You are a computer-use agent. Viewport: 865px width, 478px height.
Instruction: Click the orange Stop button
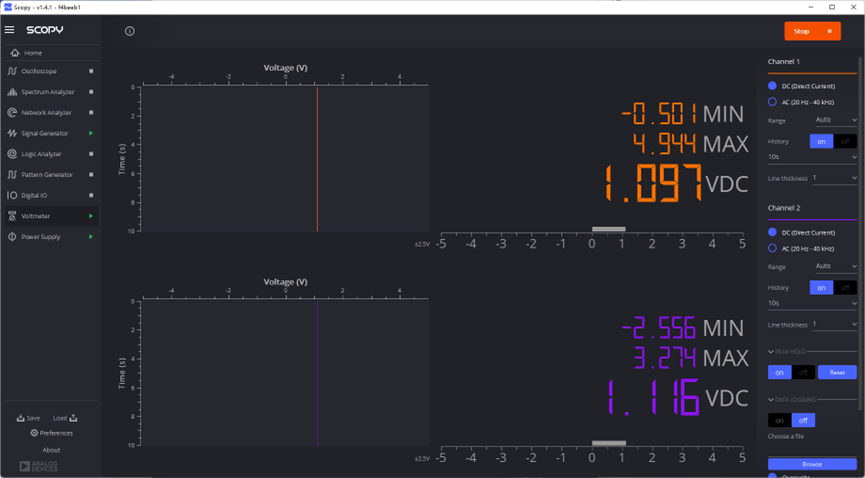point(813,31)
